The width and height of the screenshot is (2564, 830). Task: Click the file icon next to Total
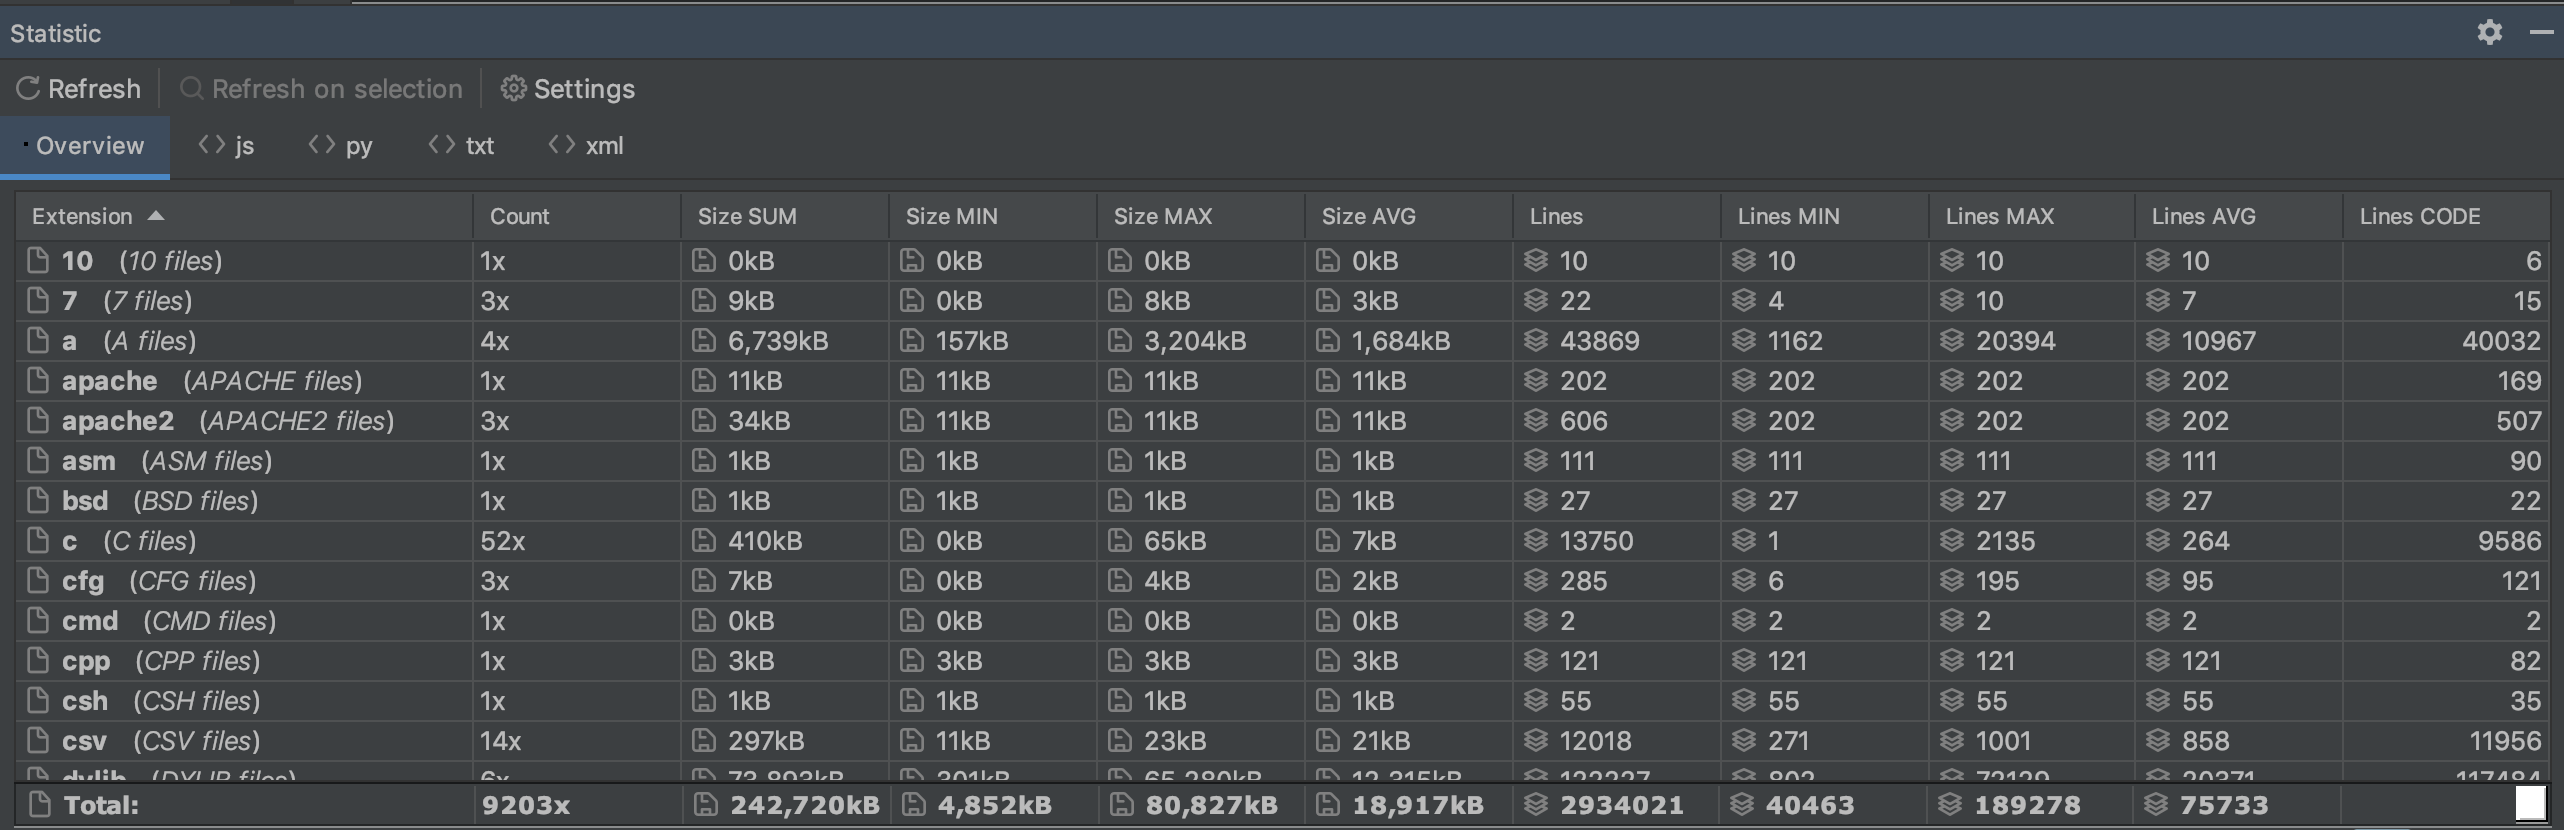40,805
